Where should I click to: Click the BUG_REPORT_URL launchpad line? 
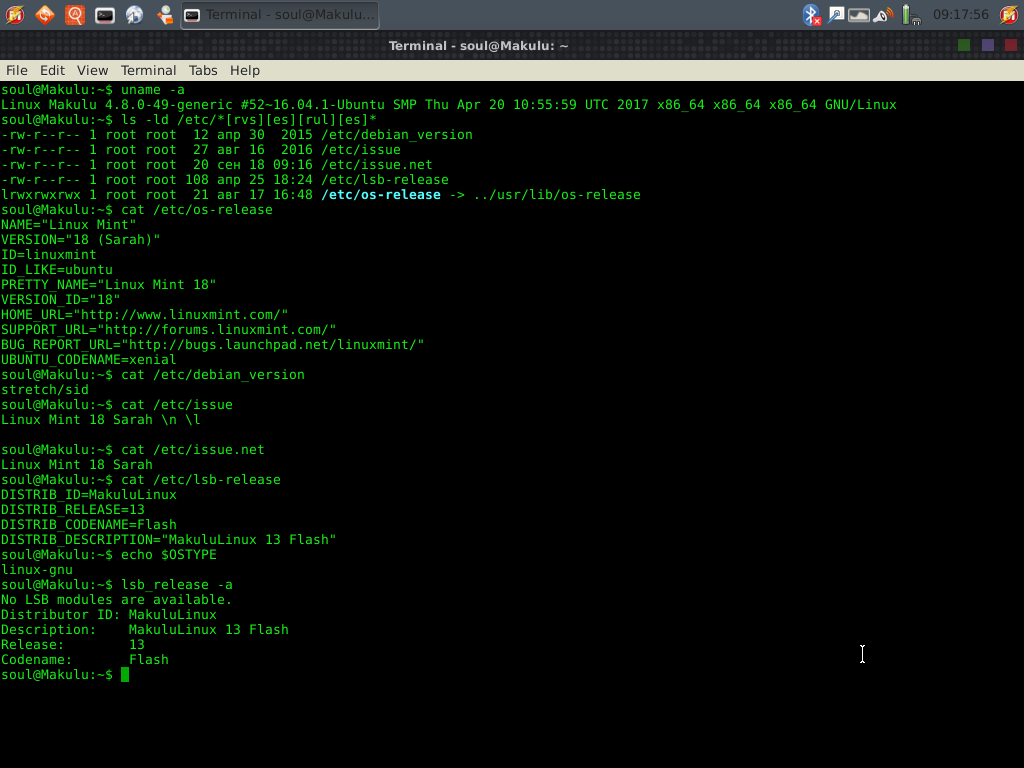coord(212,345)
